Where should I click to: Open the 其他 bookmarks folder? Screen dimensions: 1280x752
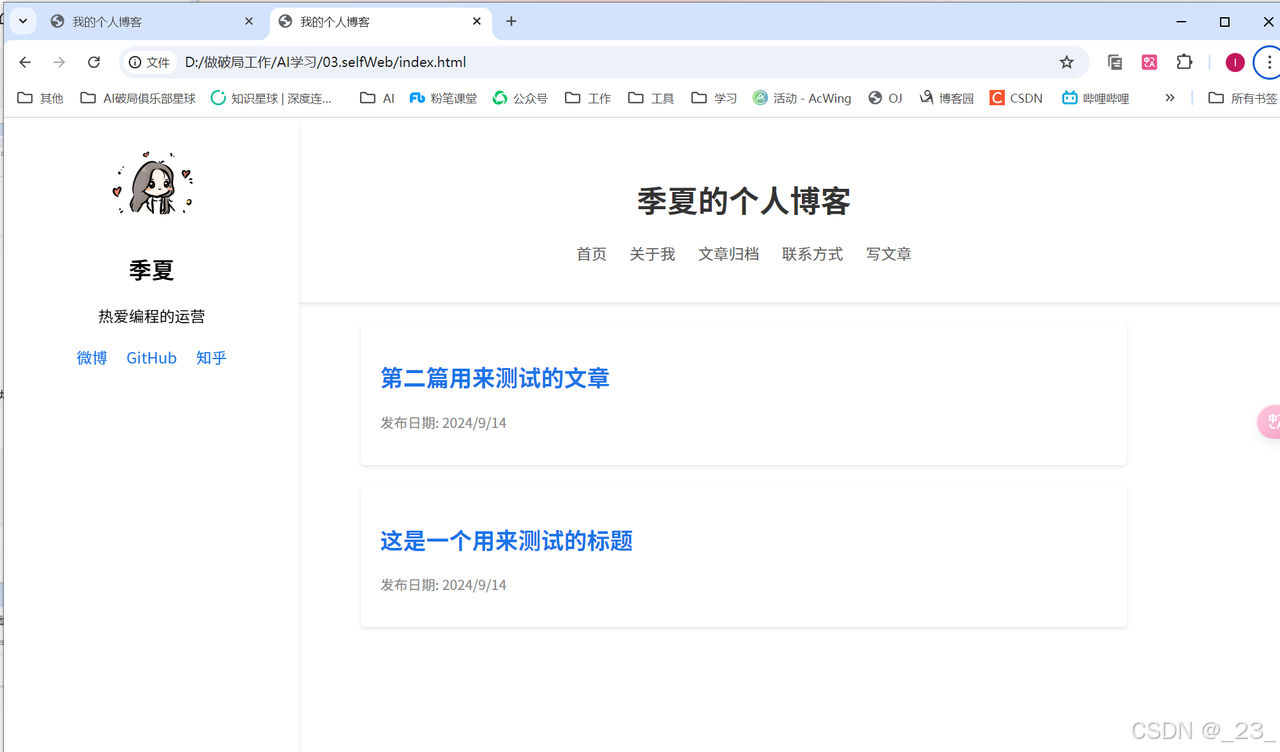click(40, 97)
